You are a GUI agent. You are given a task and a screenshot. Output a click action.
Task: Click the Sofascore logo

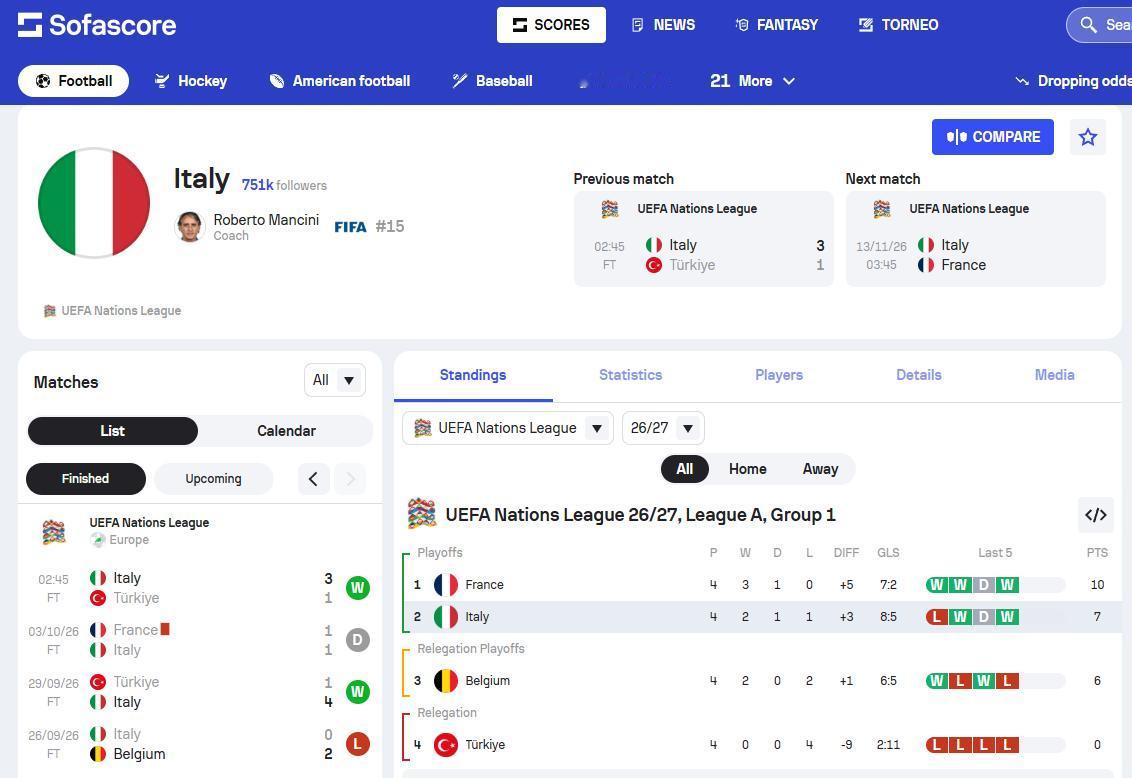point(97,25)
